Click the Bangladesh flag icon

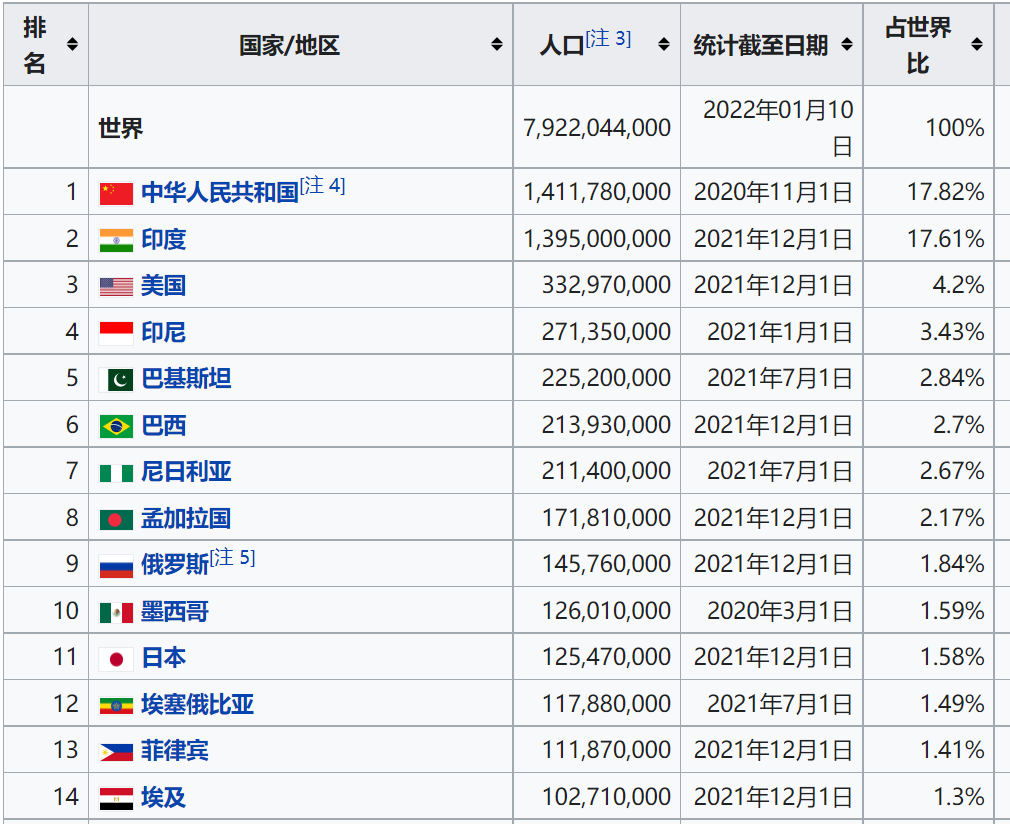tap(117, 519)
